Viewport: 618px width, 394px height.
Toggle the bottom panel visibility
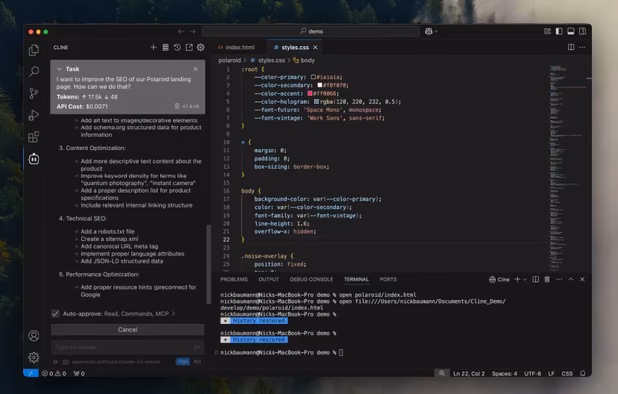[x=570, y=31]
